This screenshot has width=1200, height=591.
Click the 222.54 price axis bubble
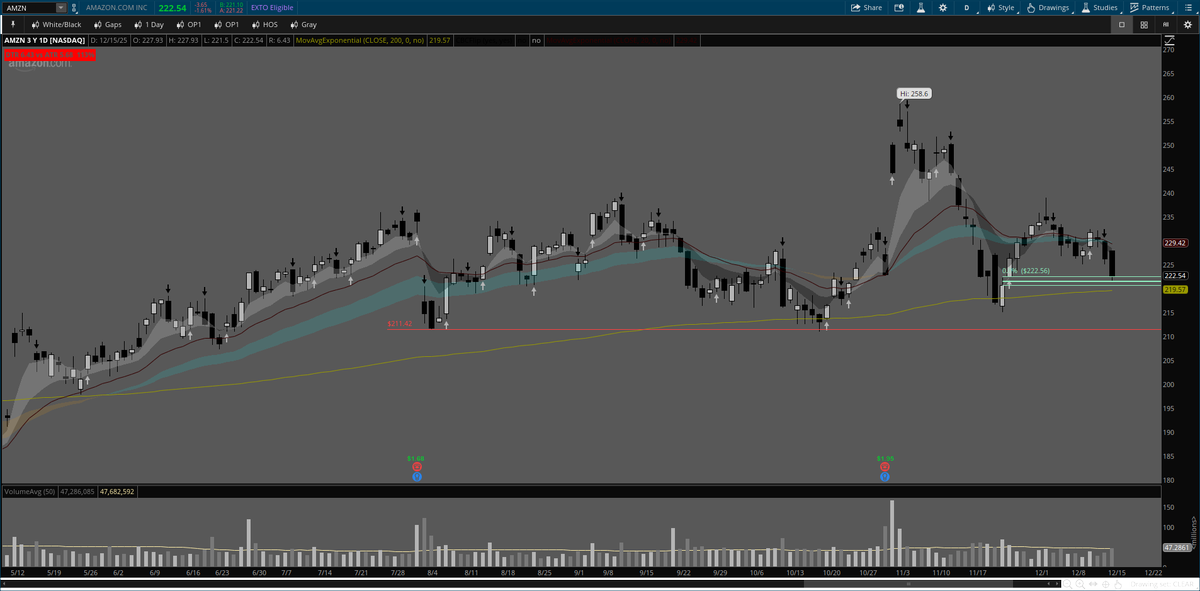tap(1175, 275)
